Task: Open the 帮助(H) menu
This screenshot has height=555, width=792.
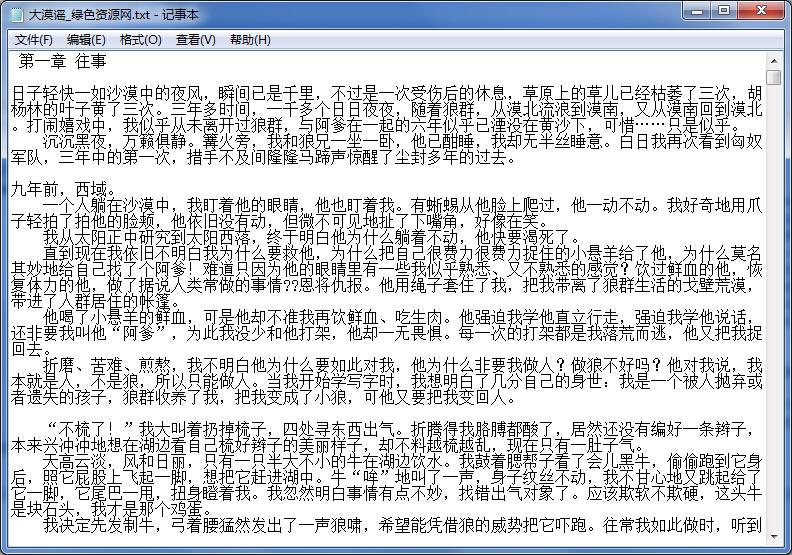Action: click(x=250, y=40)
